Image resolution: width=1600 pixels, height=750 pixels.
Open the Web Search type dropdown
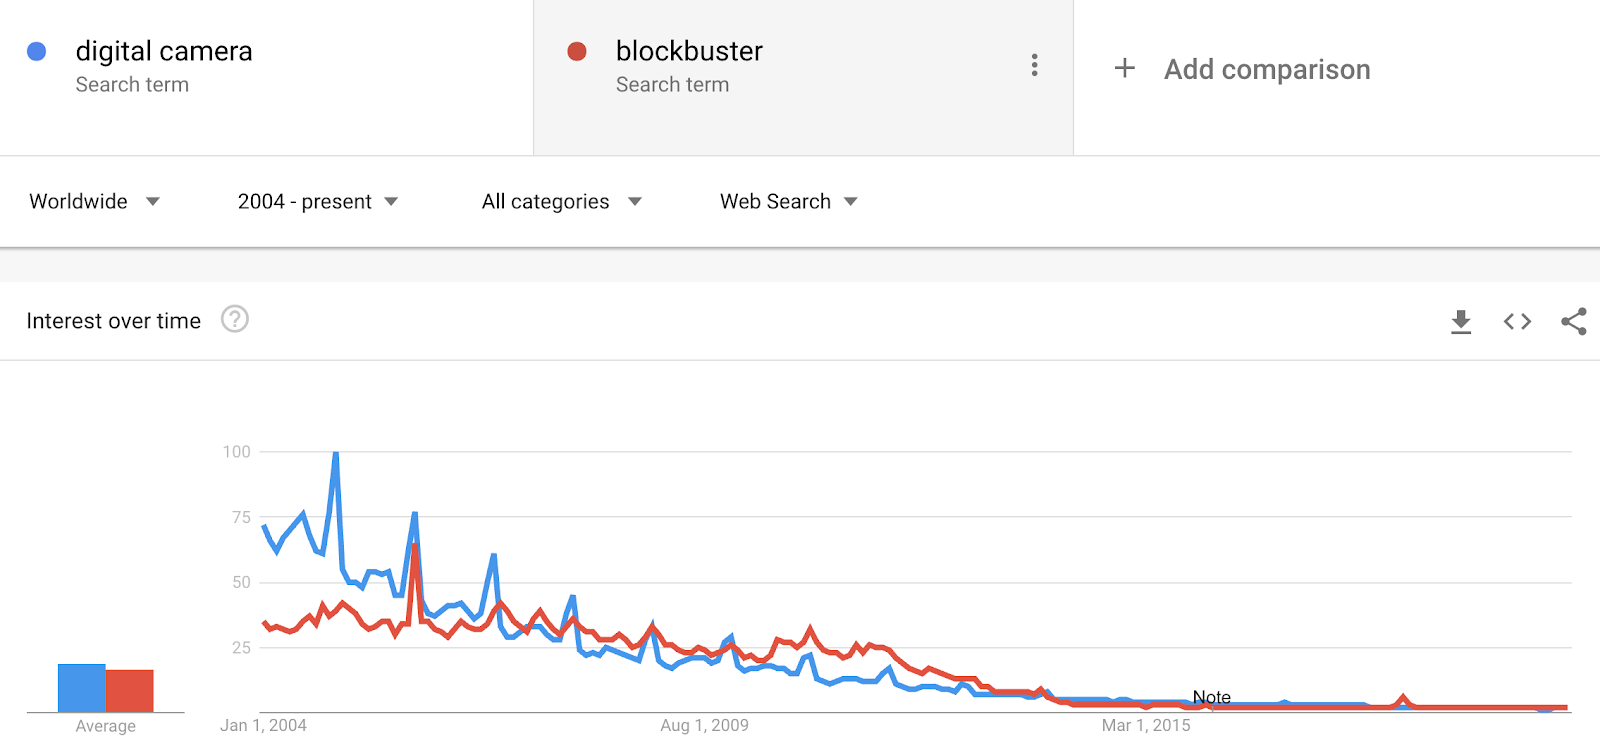click(789, 201)
